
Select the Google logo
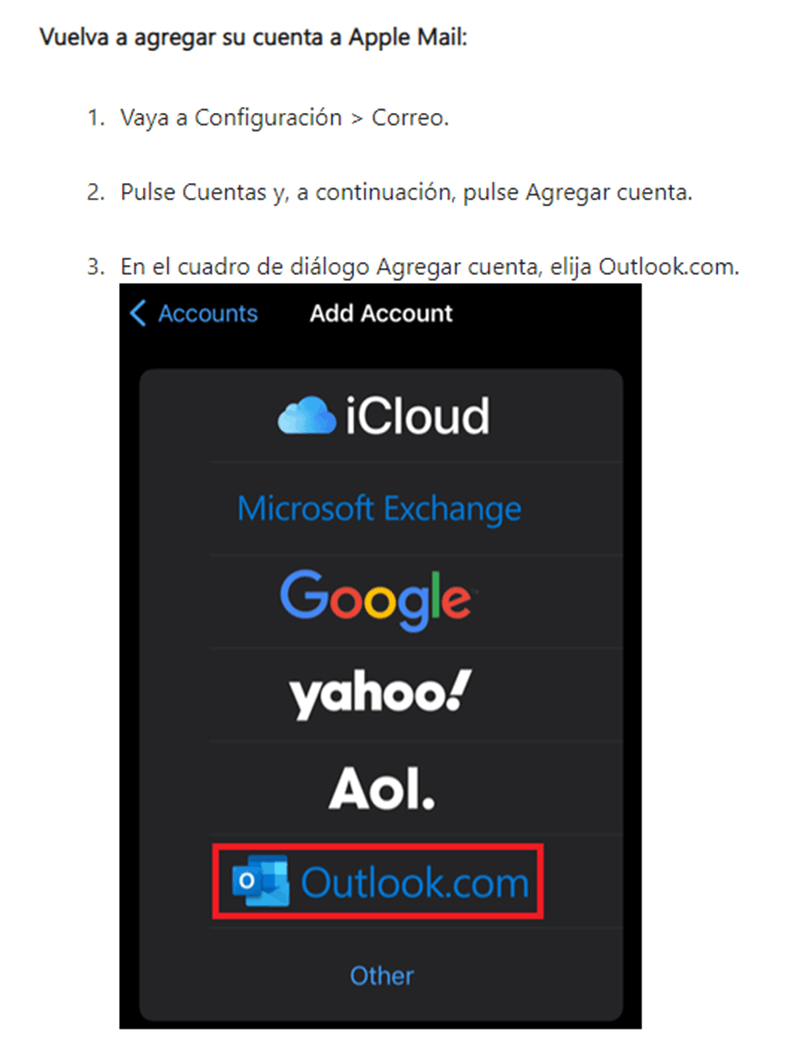click(375, 600)
